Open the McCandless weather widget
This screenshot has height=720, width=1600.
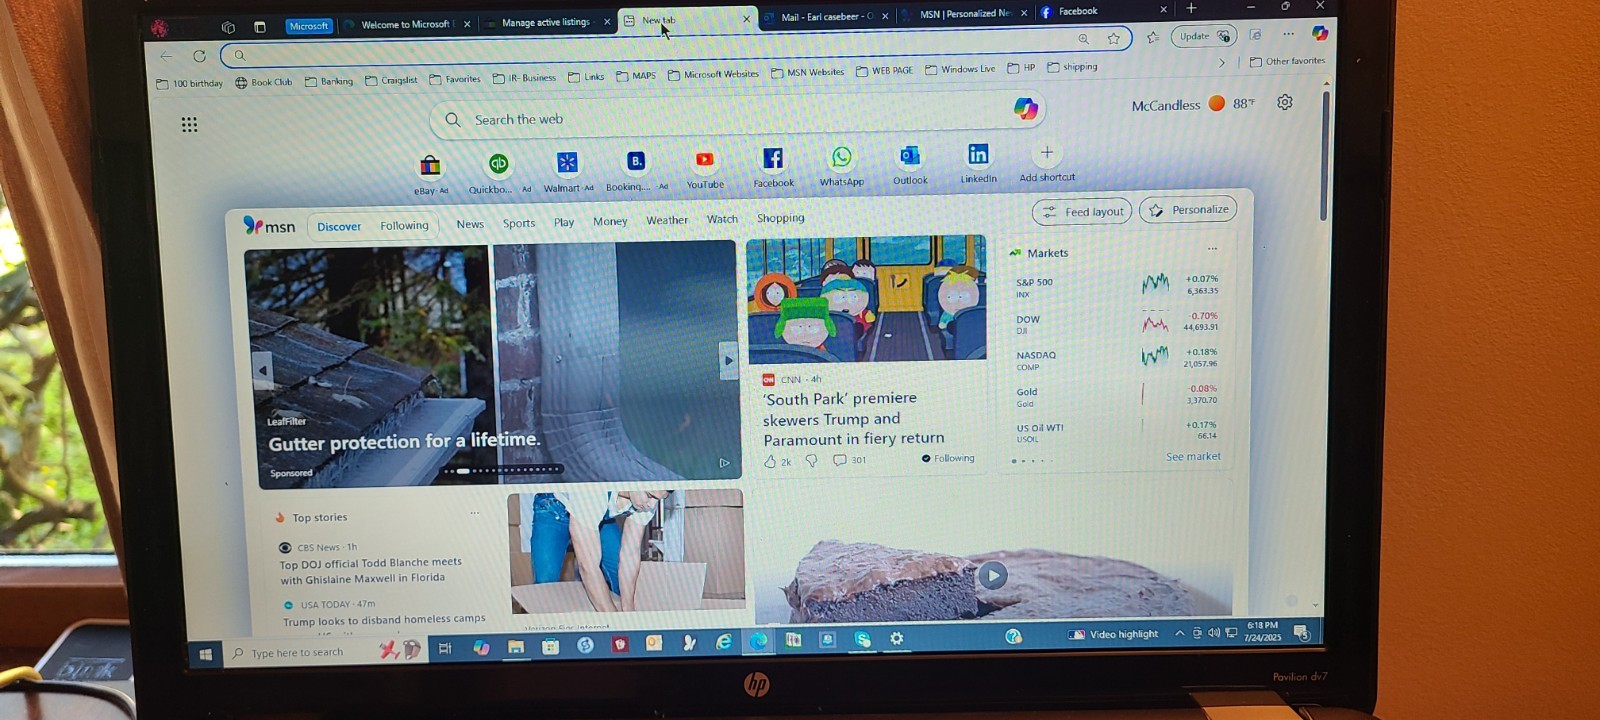point(1193,104)
